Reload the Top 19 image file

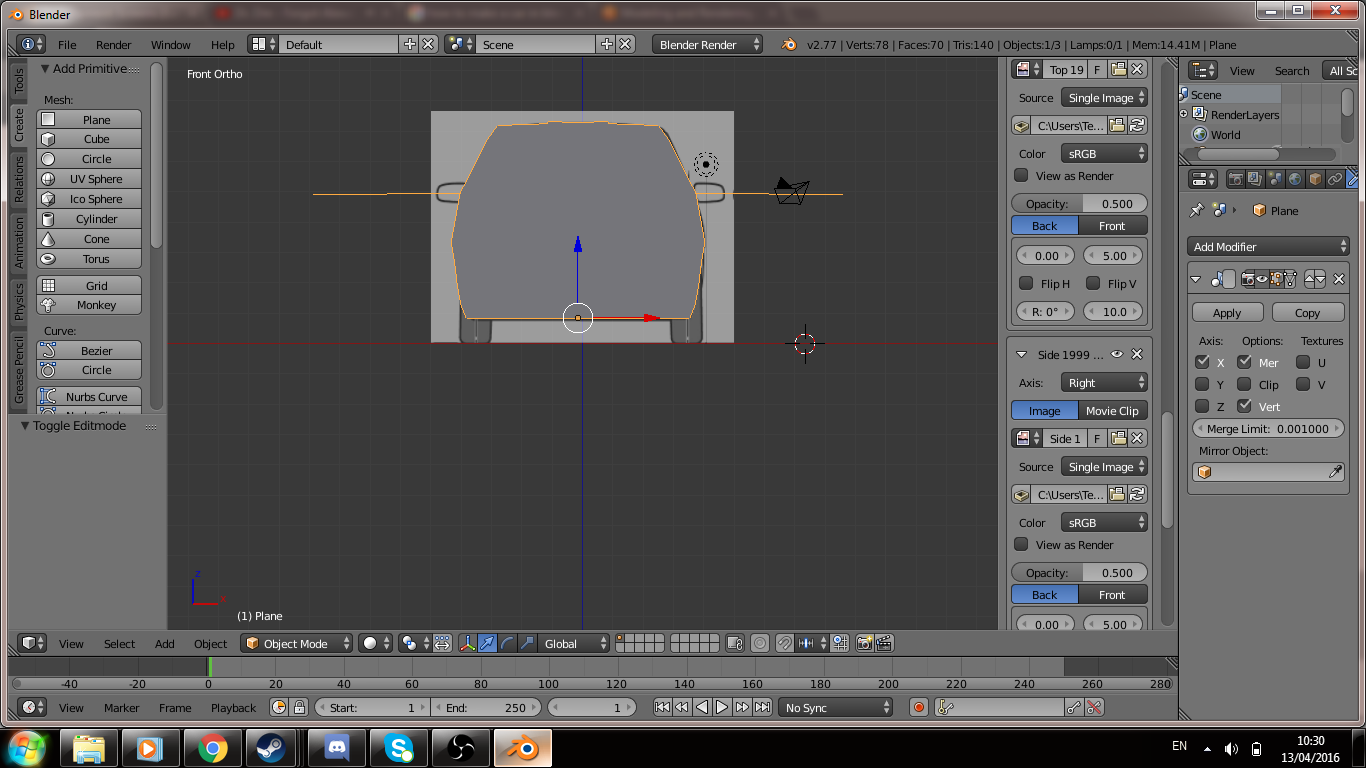coord(1137,126)
